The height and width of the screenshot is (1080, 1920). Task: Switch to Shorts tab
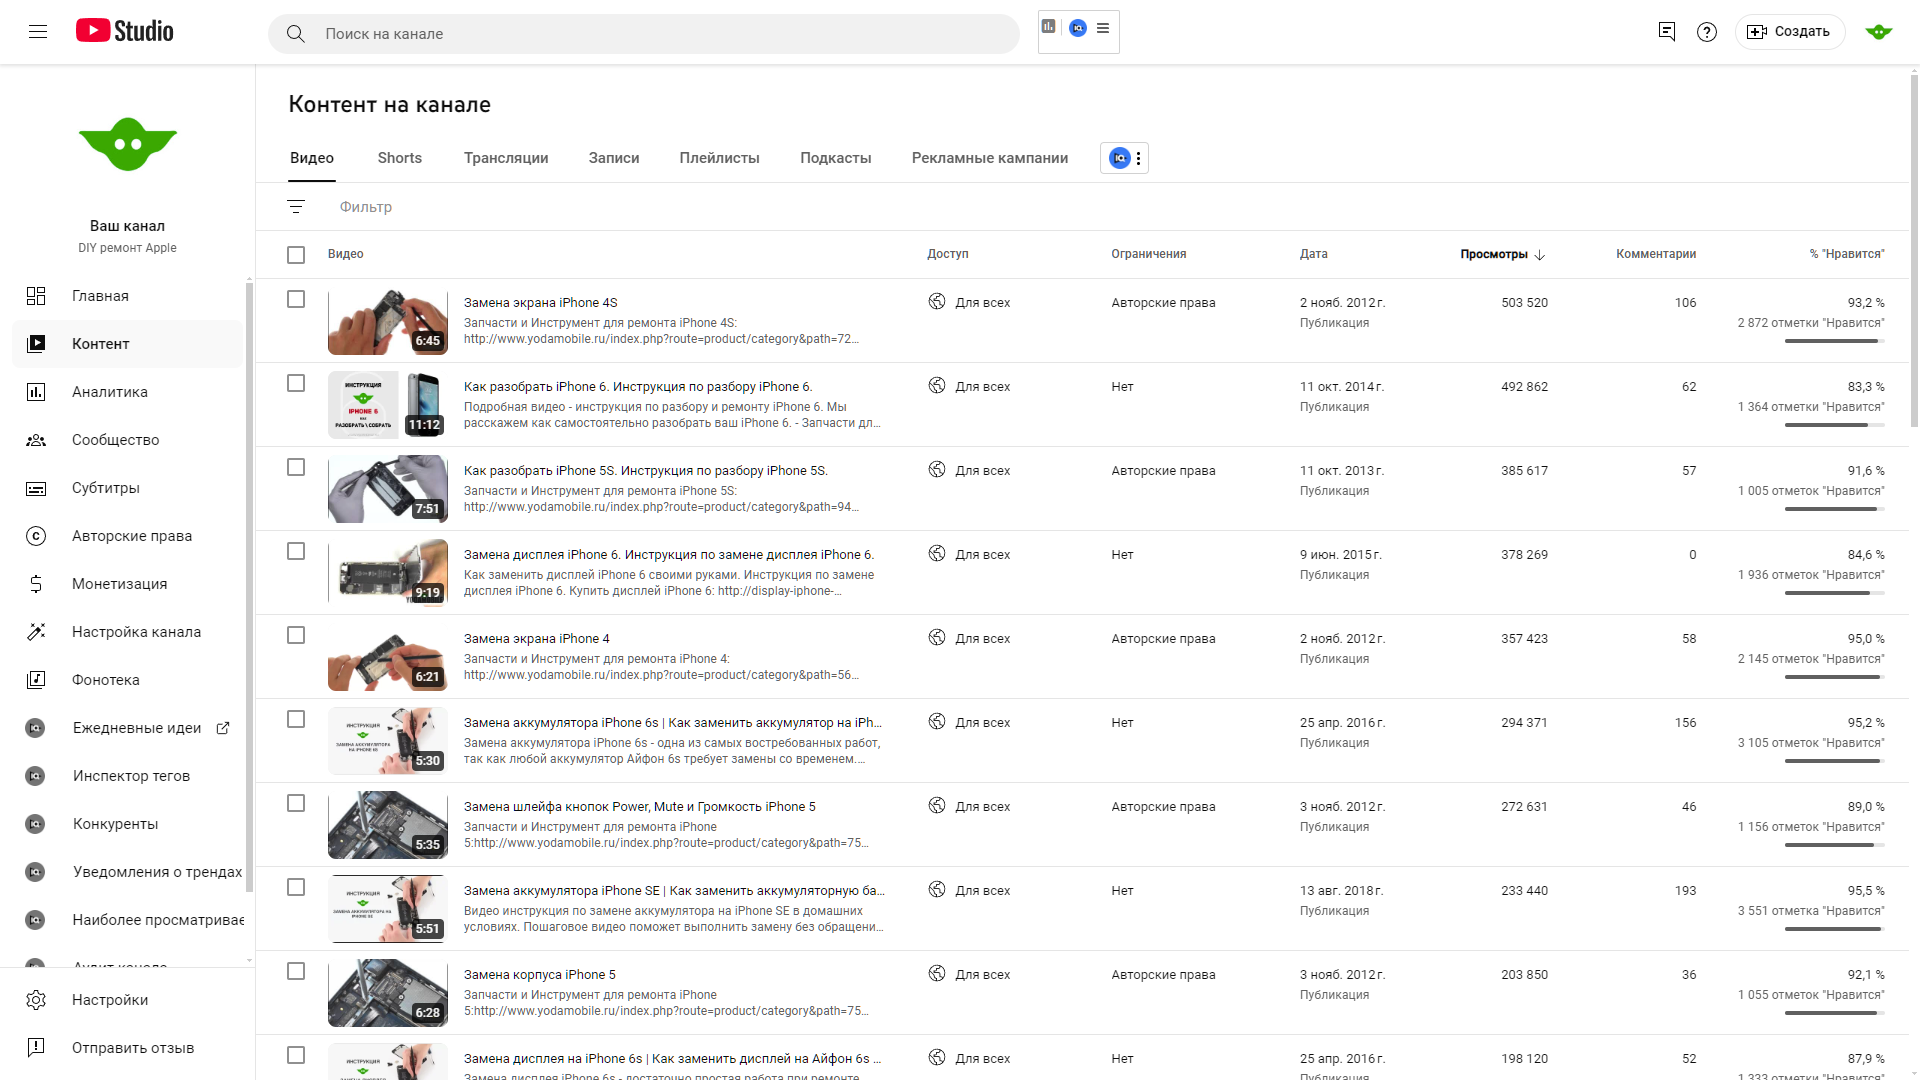(400, 158)
